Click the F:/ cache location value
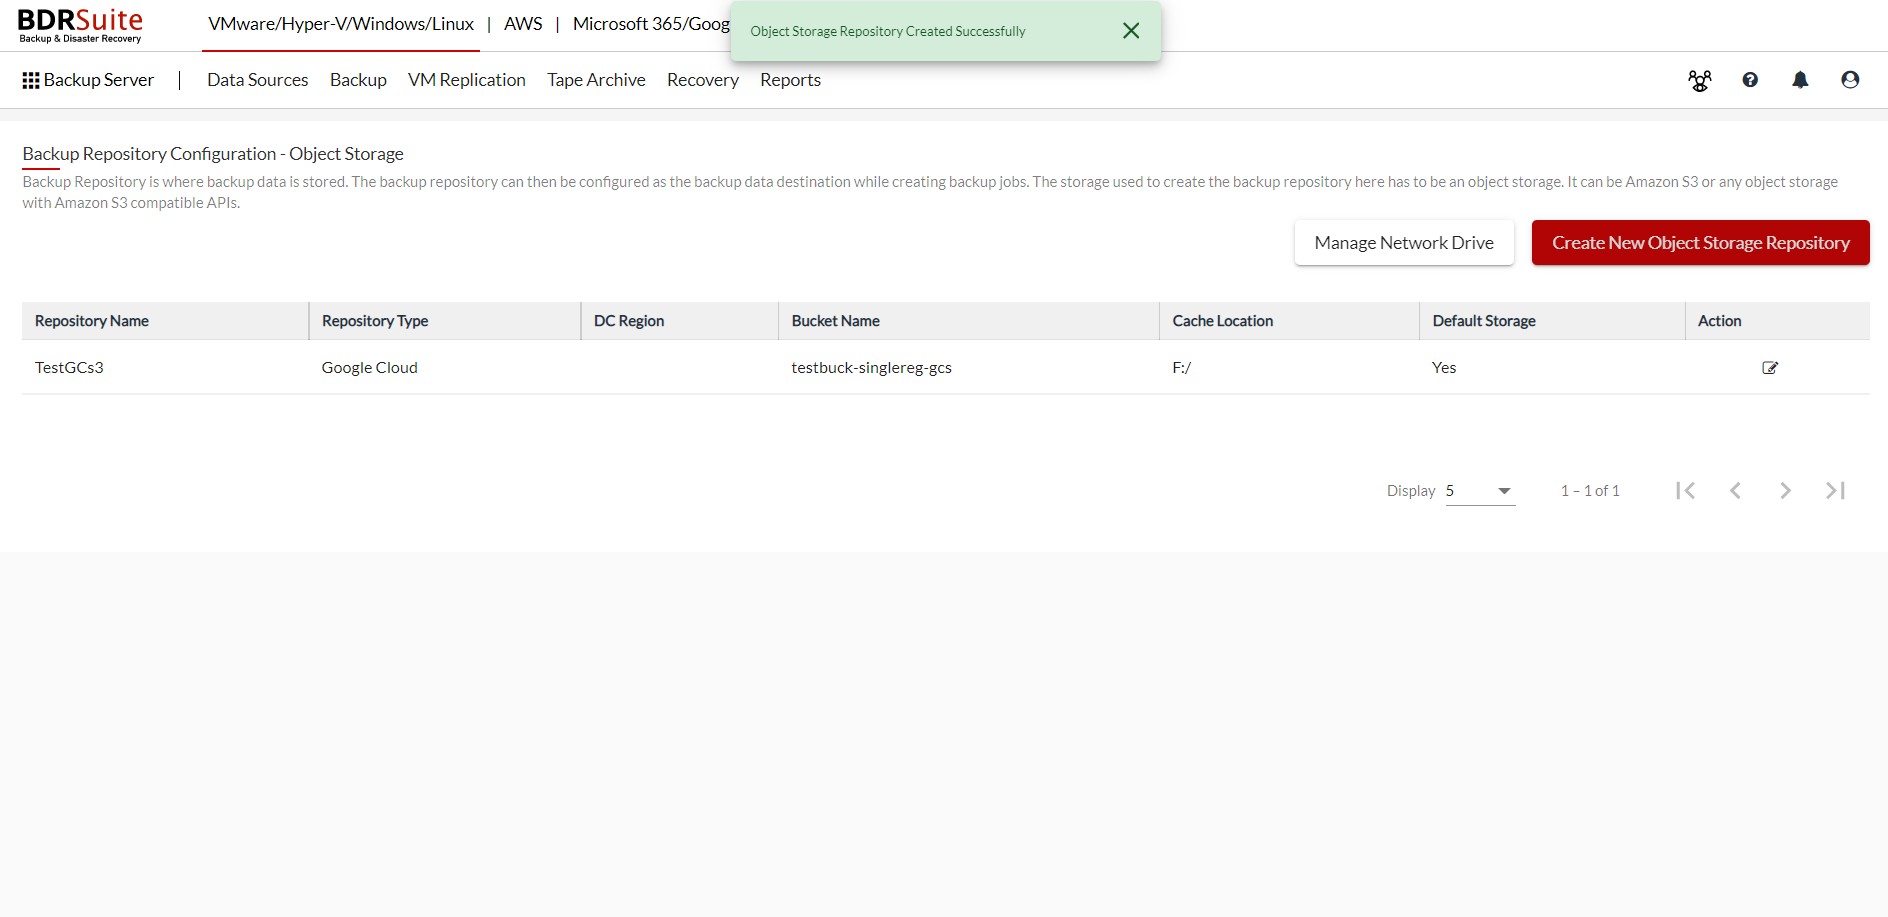Screen dimensions: 1888x917 tap(1182, 368)
